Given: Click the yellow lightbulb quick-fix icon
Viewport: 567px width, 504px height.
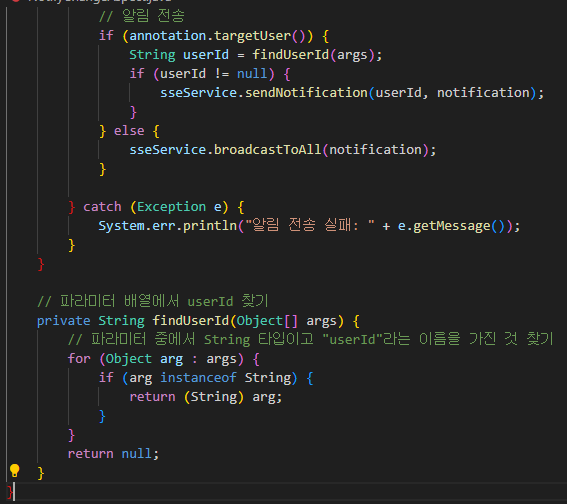Looking at the screenshot, I should coord(14,471).
